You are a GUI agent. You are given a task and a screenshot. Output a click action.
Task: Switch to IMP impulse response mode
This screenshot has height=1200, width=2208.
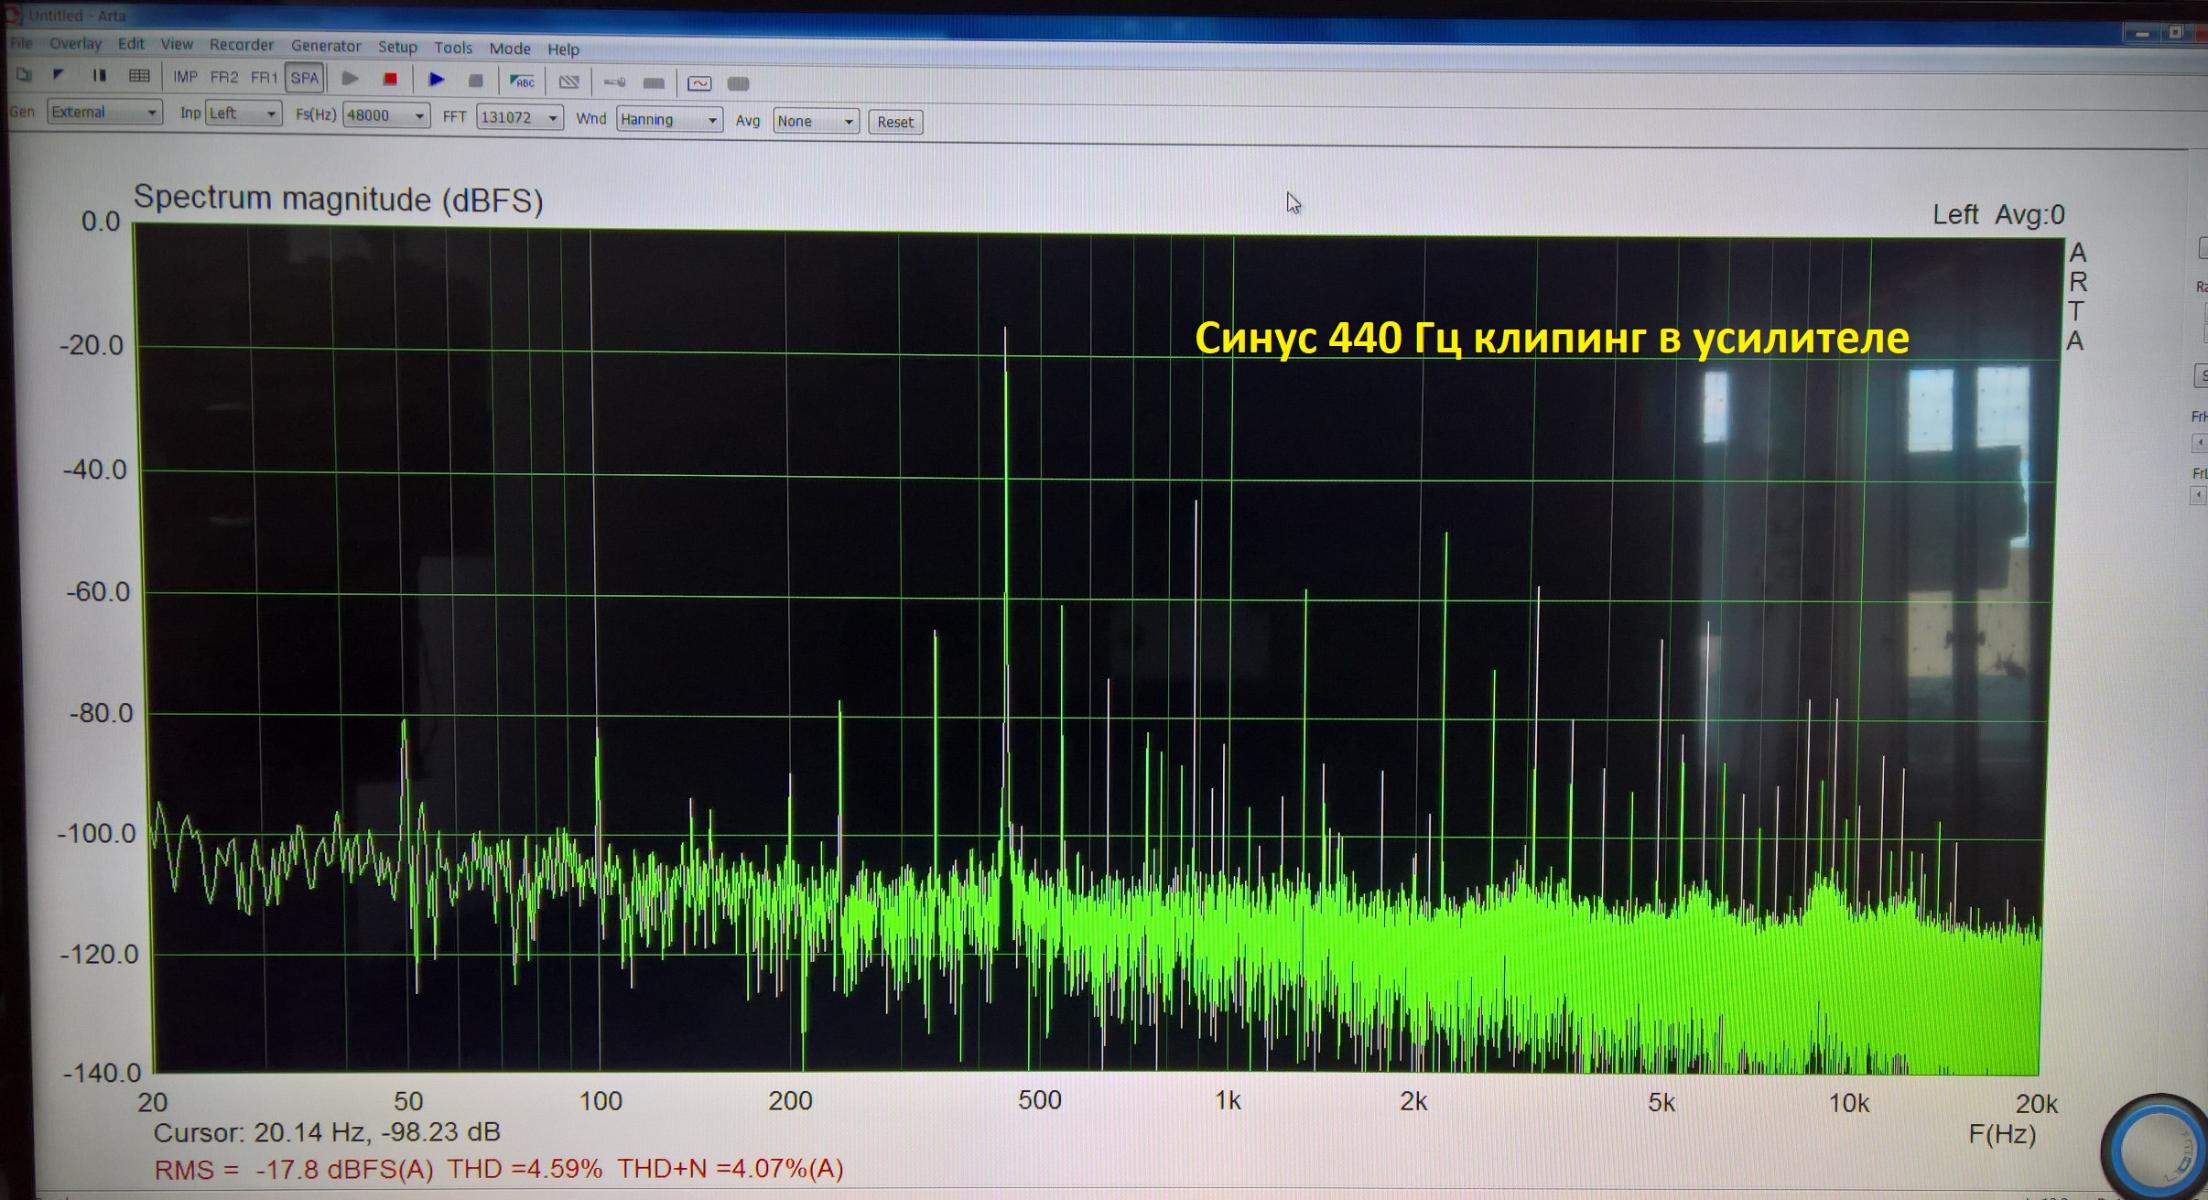point(185,77)
